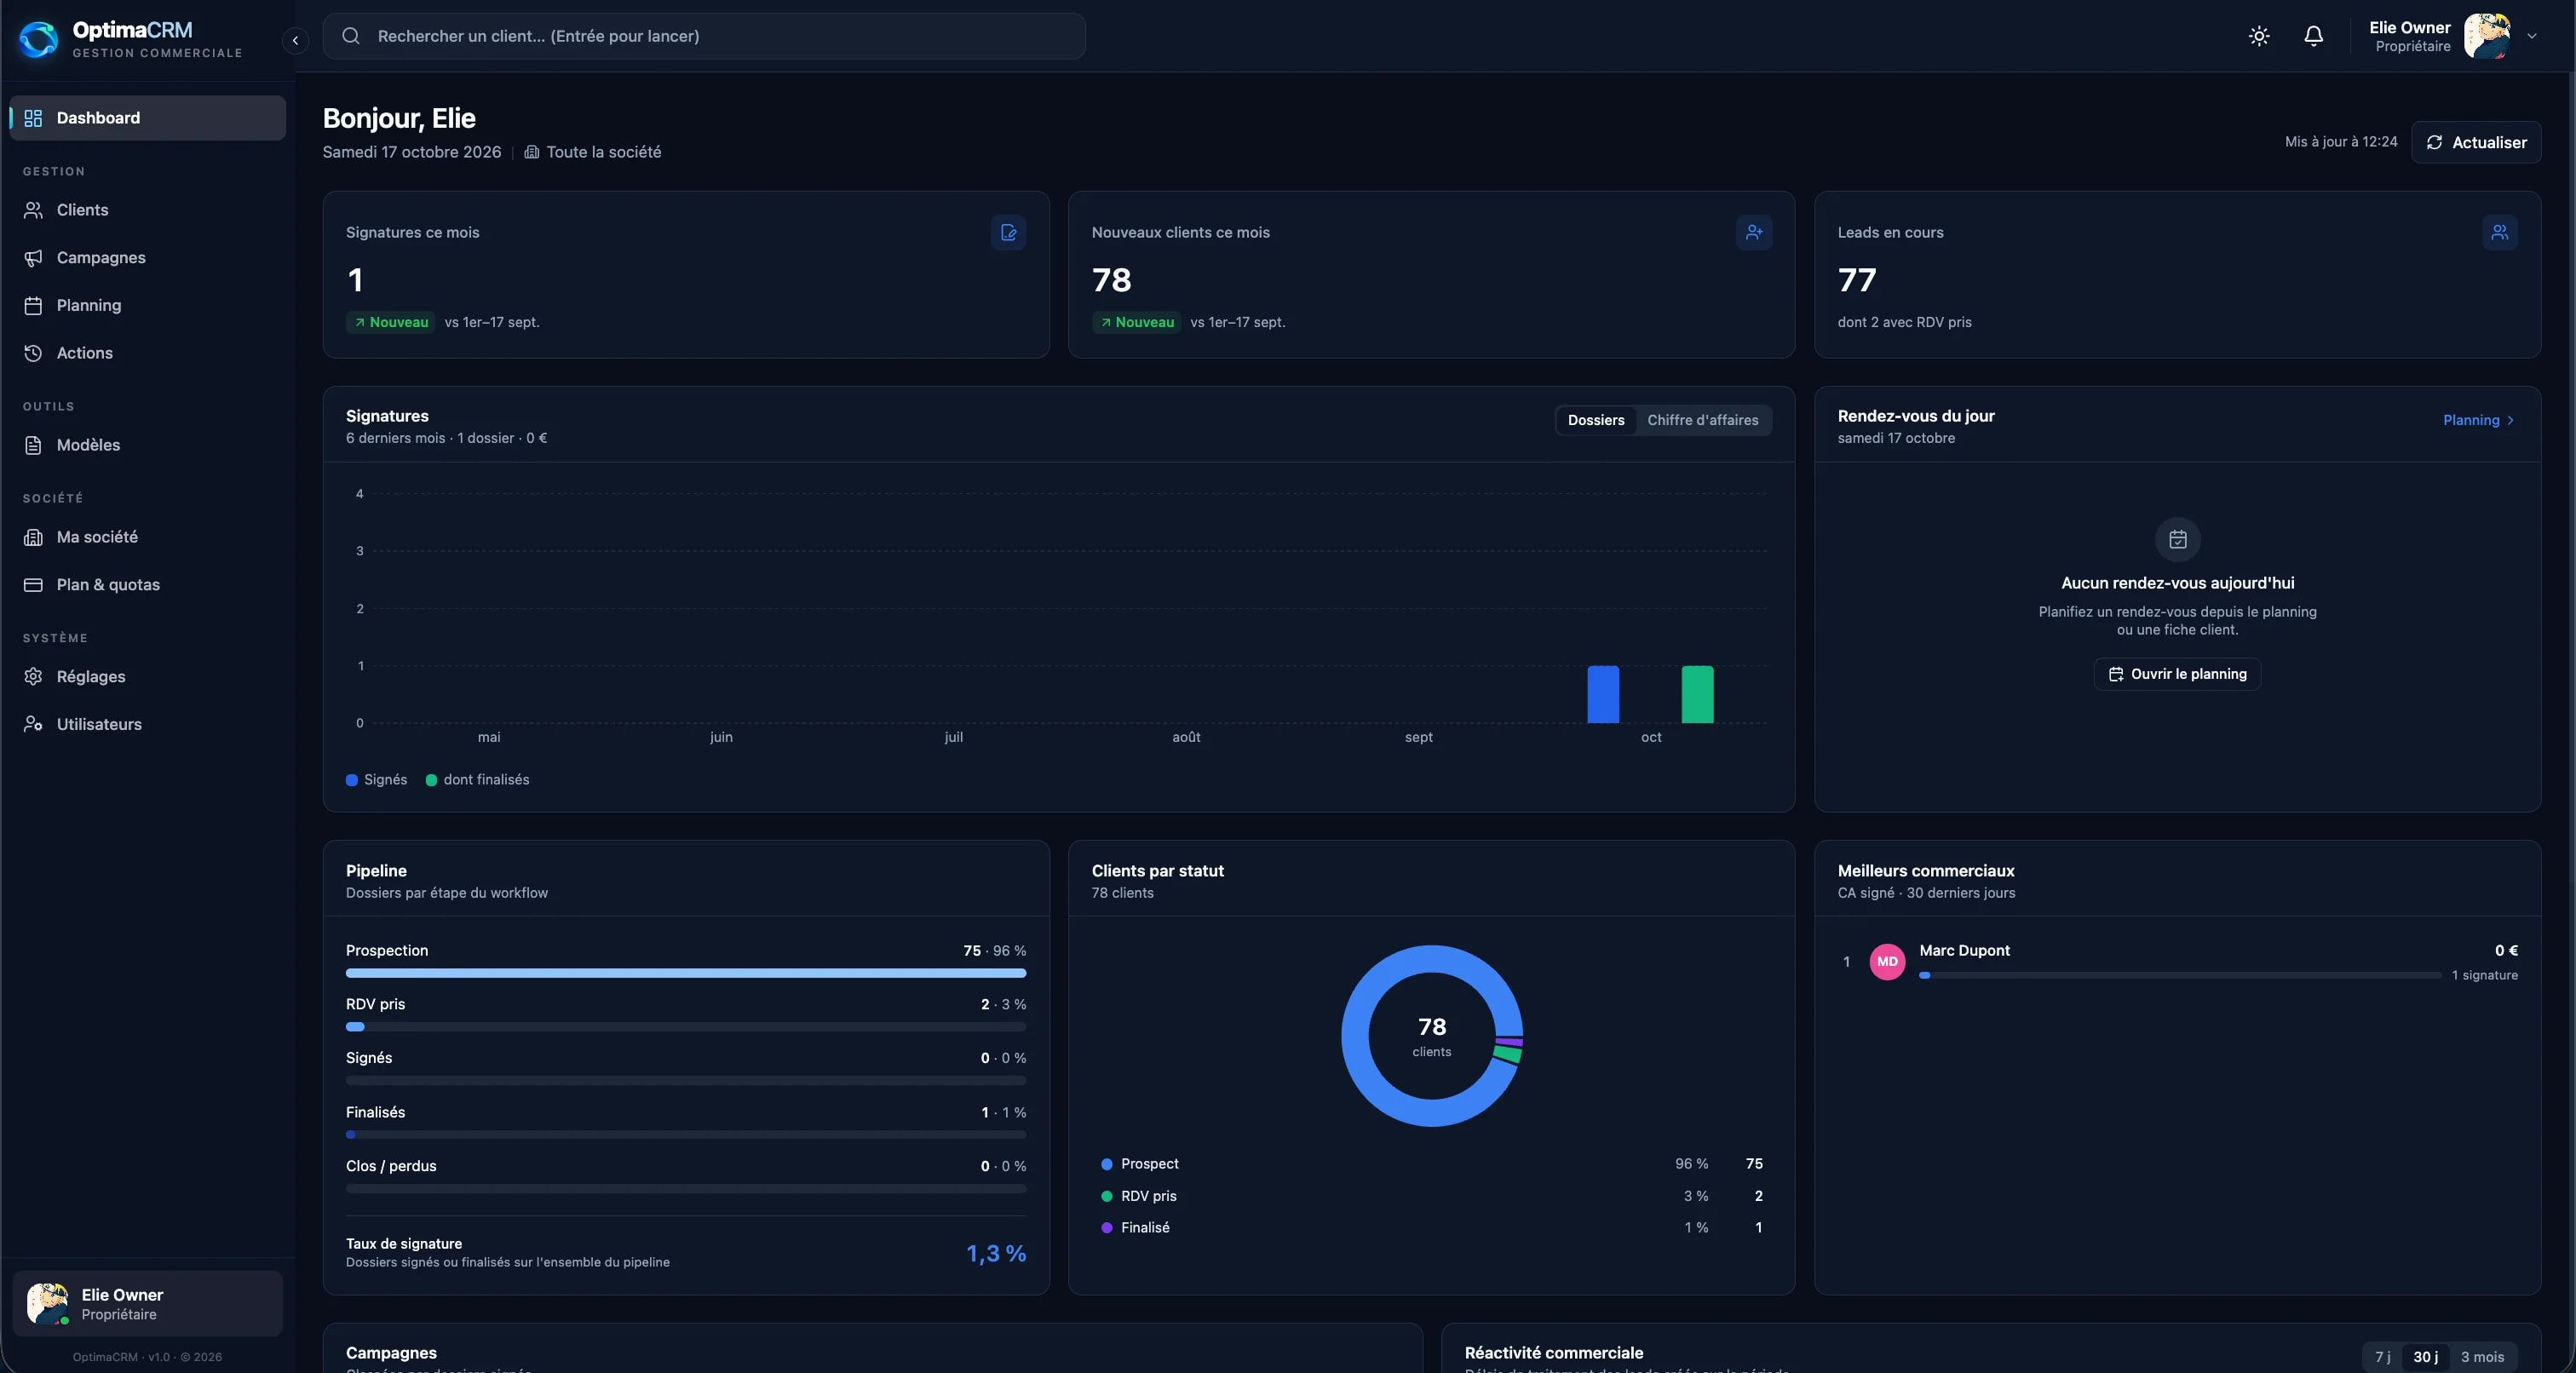
Task: Switch chart to Dossiers tab
Action: coord(1595,420)
